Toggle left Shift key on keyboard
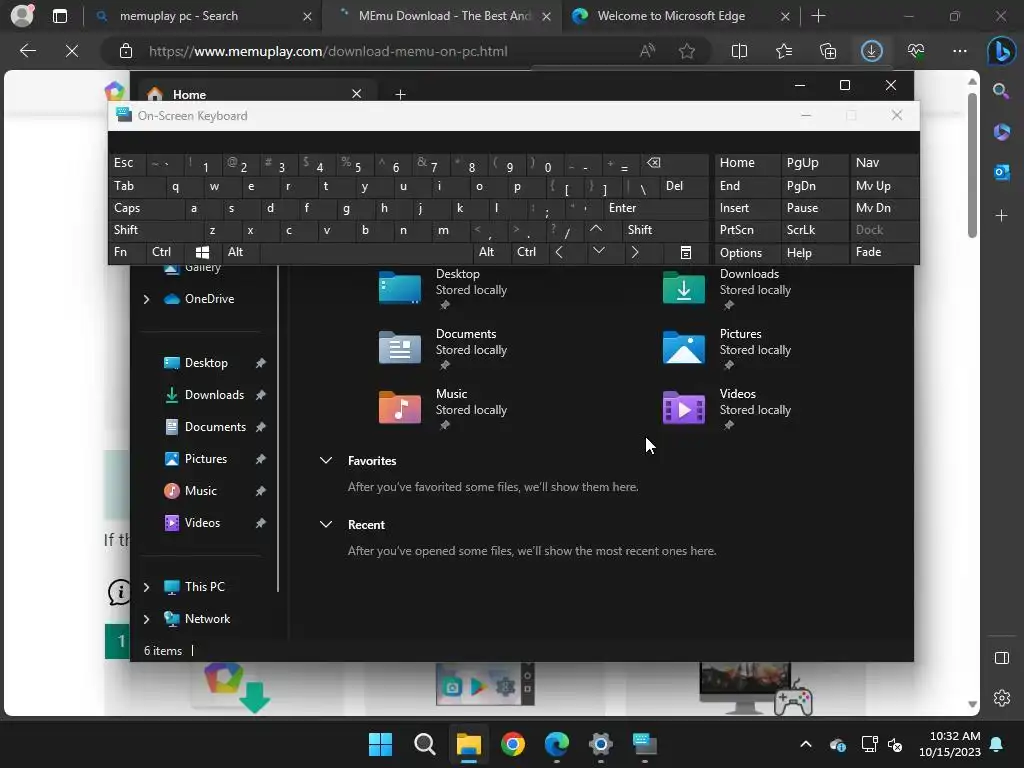The height and width of the screenshot is (768, 1024). [x=155, y=230]
